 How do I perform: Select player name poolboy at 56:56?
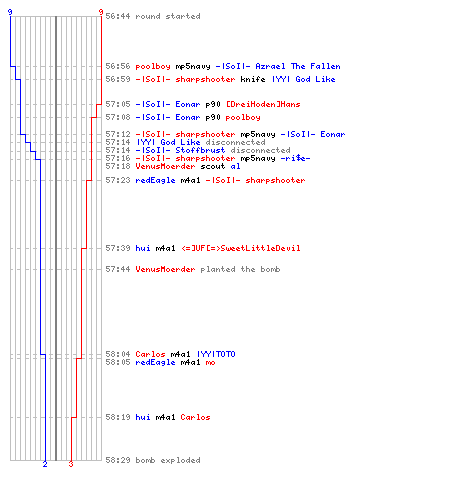pyautogui.click(x=153, y=66)
